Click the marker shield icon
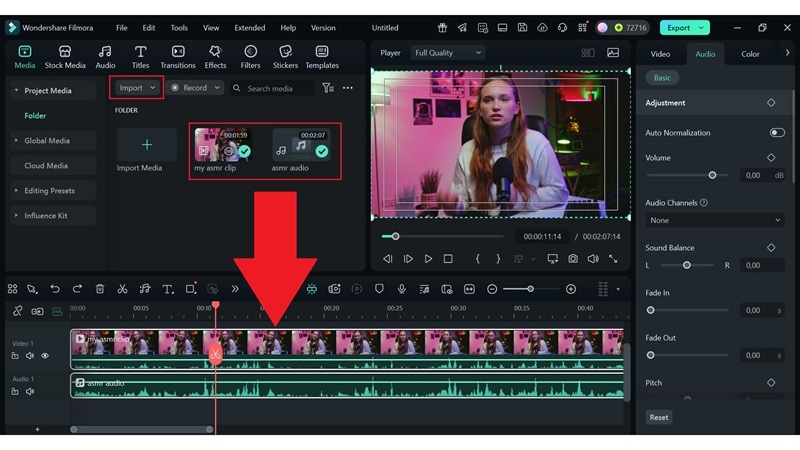The height and width of the screenshot is (450, 800). pyautogui.click(x=379, y=289)
